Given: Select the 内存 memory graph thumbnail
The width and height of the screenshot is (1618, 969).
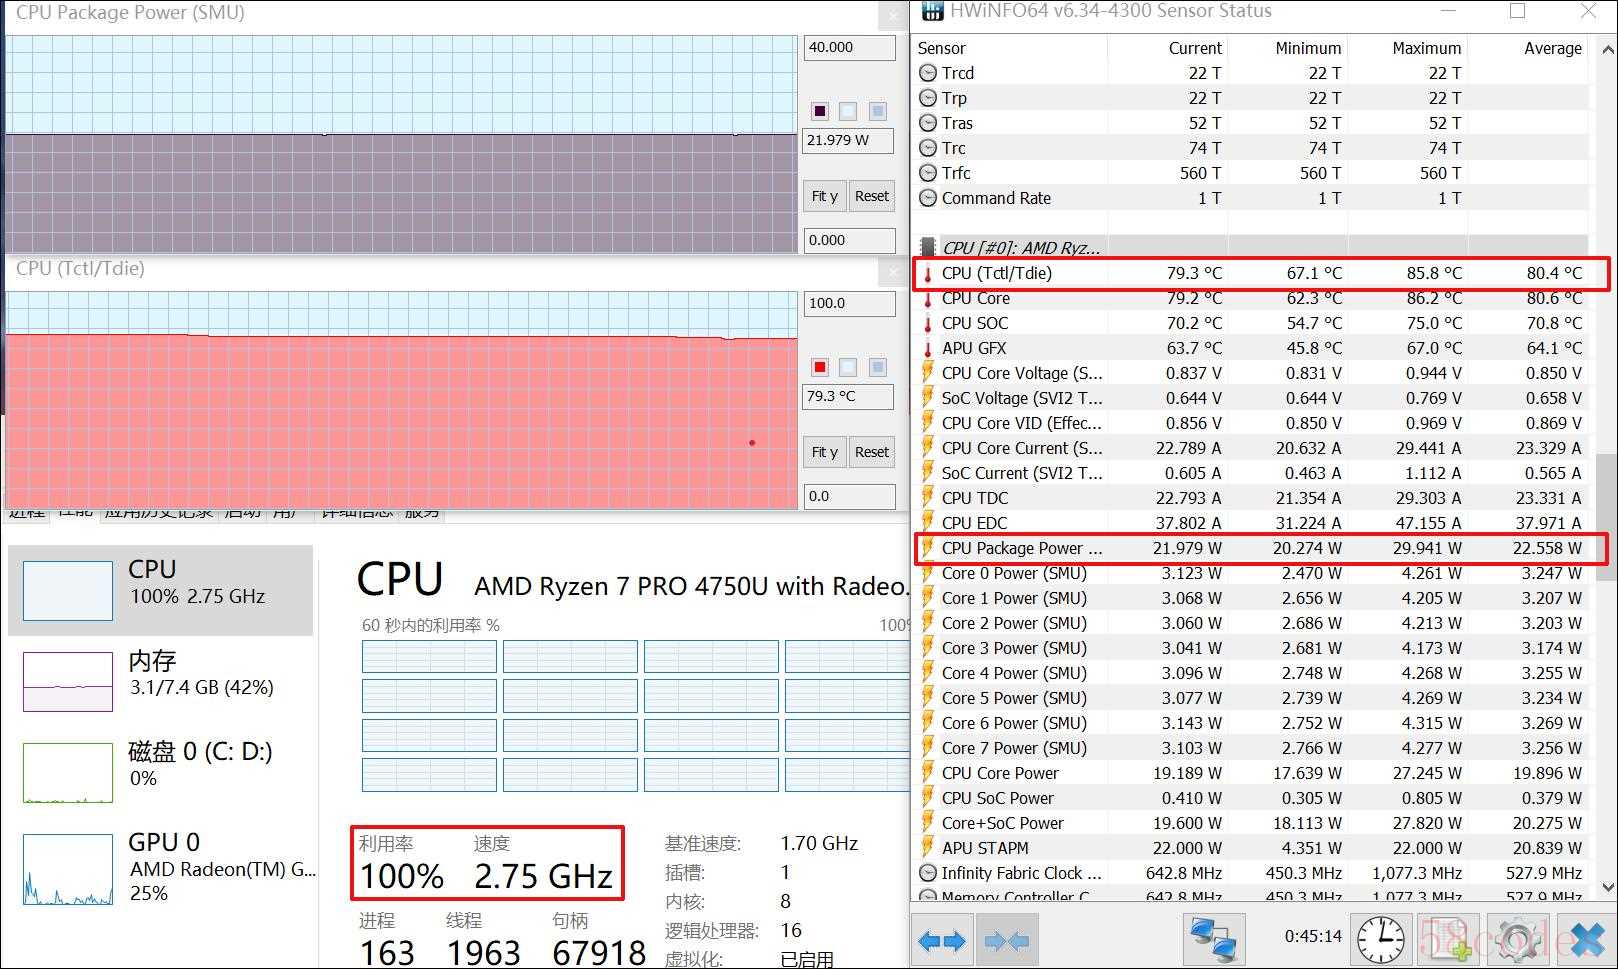Looking at the screenshot, I should pos(68,682).
